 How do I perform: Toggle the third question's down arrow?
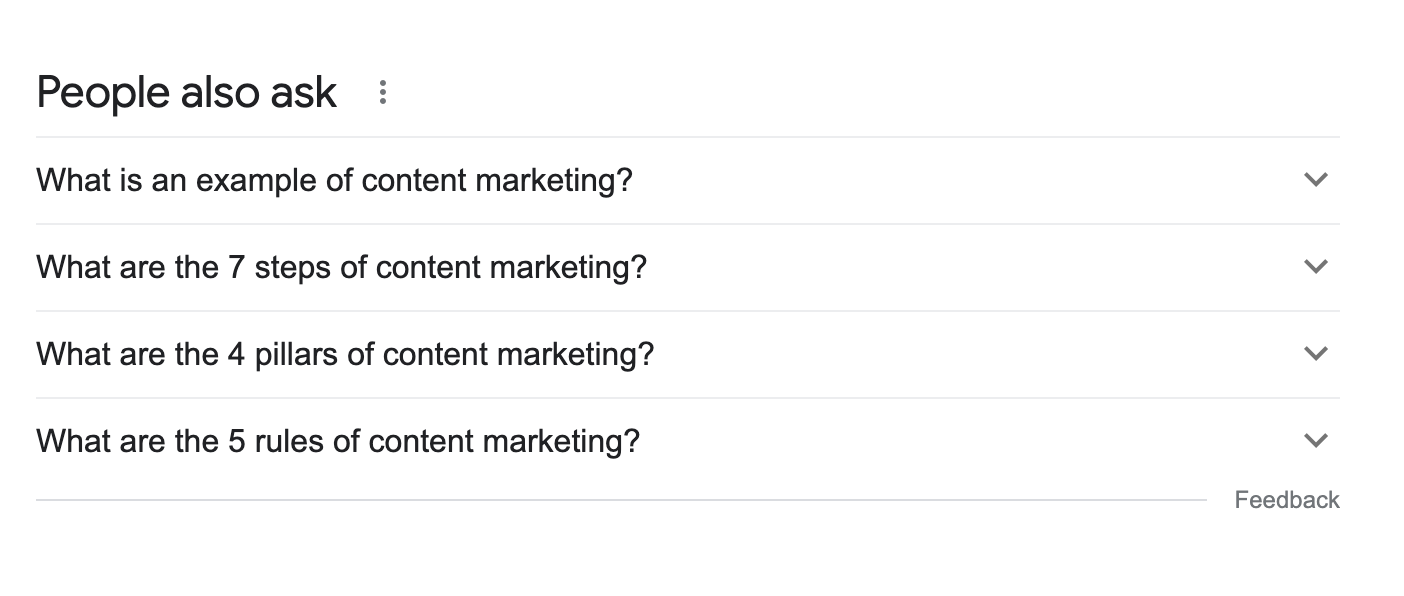pos(1316,354)
